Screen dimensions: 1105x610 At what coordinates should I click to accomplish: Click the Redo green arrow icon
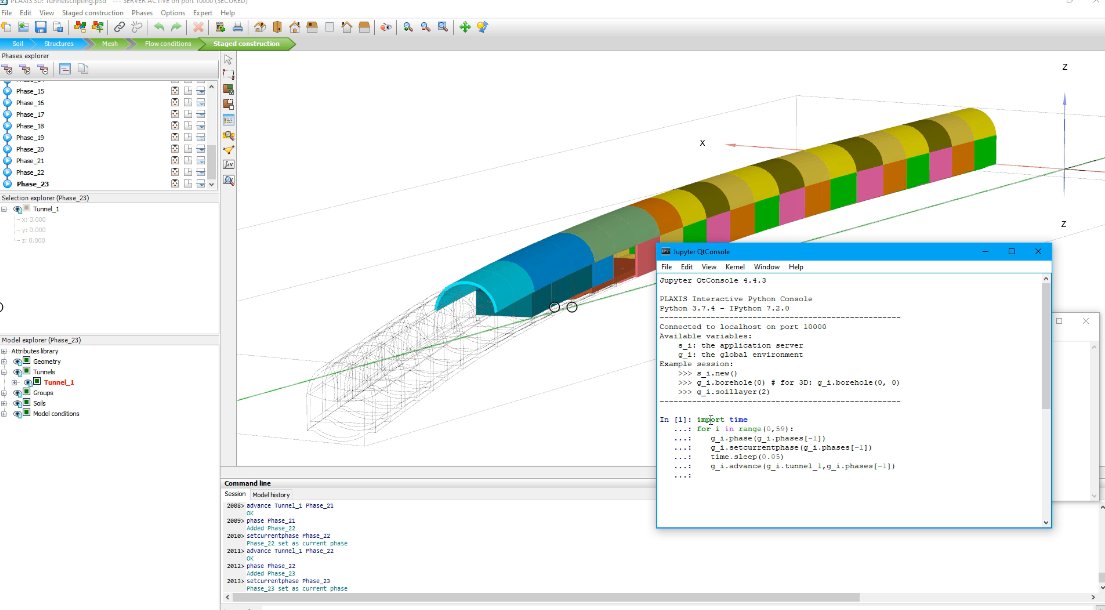(176, 27)
